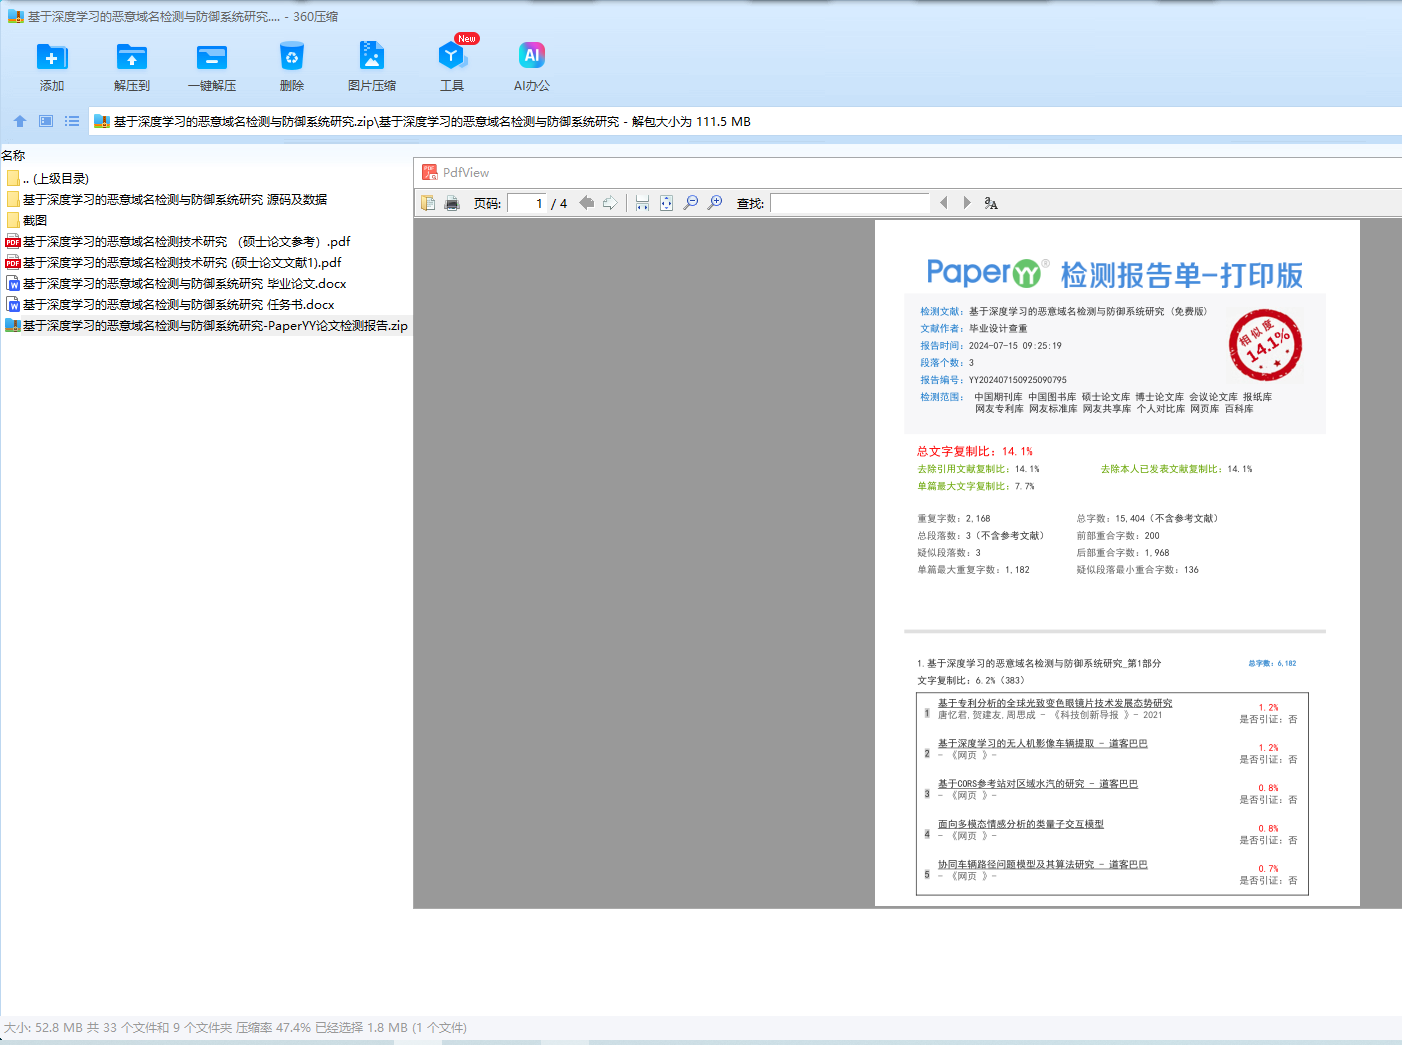Screen dimensions: 1402x1045
Task: Toggle match case in PDF search
Action: pos(991,203)
